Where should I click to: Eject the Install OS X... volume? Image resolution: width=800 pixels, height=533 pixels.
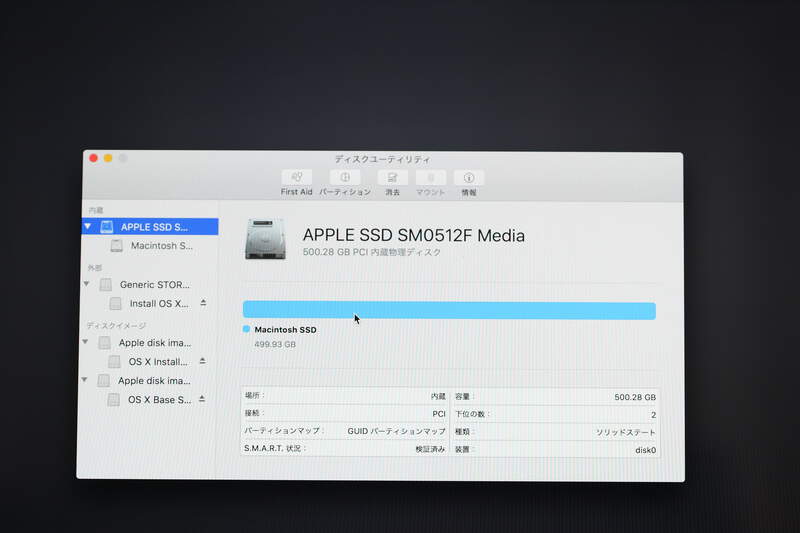coord(203,303)
